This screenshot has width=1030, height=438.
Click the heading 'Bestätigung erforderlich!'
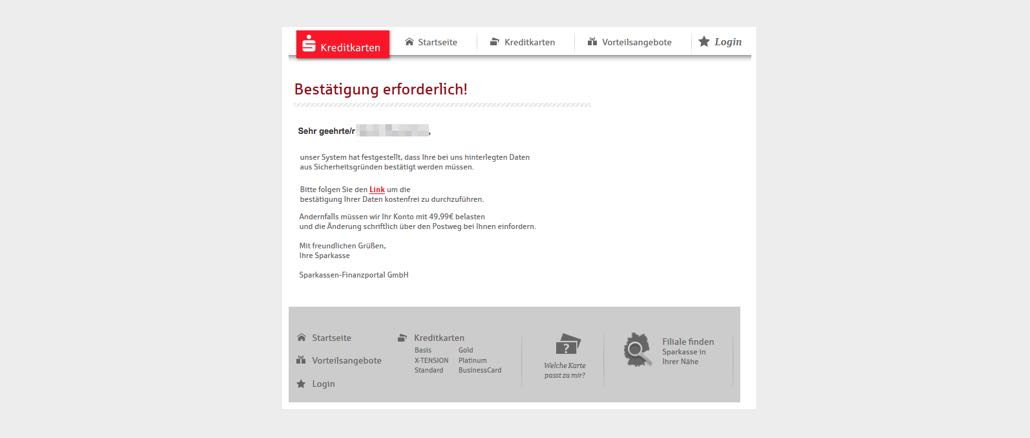tap(381, 89)
